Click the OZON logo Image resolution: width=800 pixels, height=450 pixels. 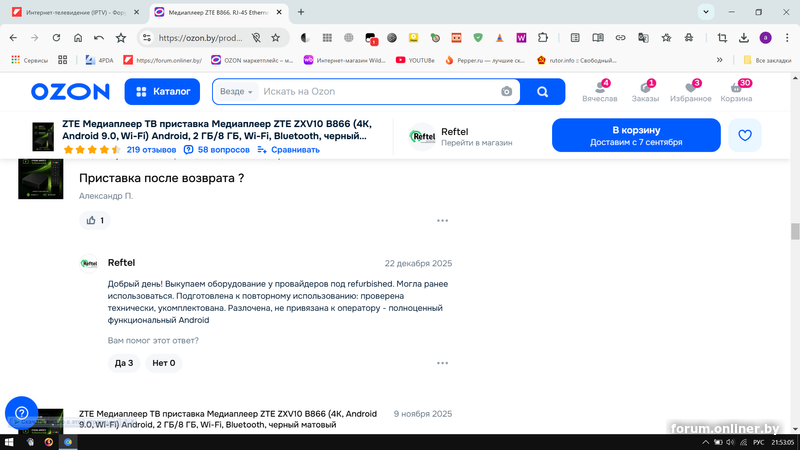click(70, 92)
